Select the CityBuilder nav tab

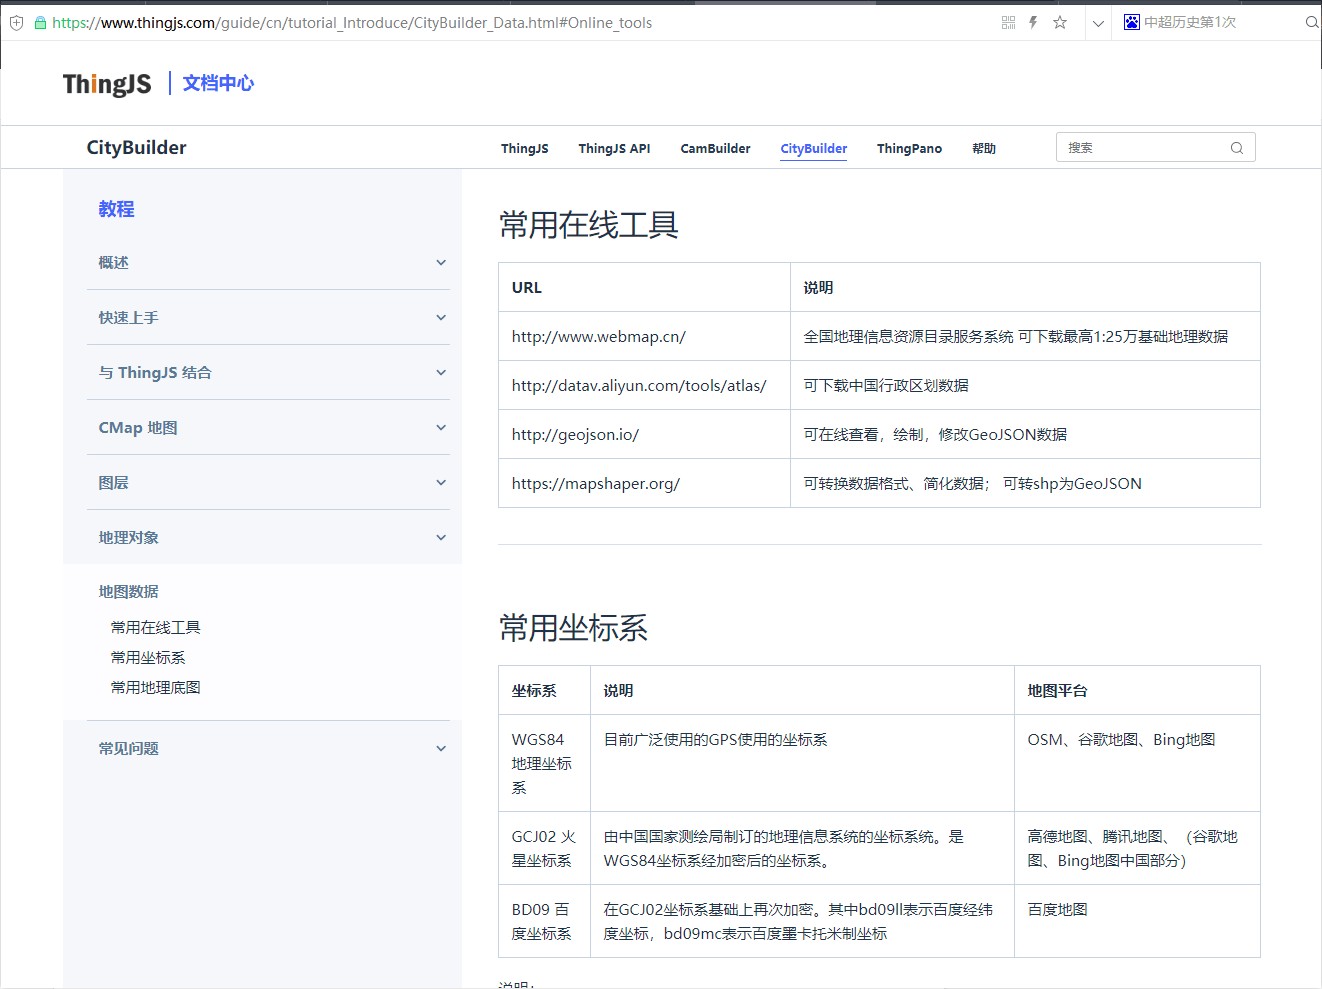click(x=813, y=148)
